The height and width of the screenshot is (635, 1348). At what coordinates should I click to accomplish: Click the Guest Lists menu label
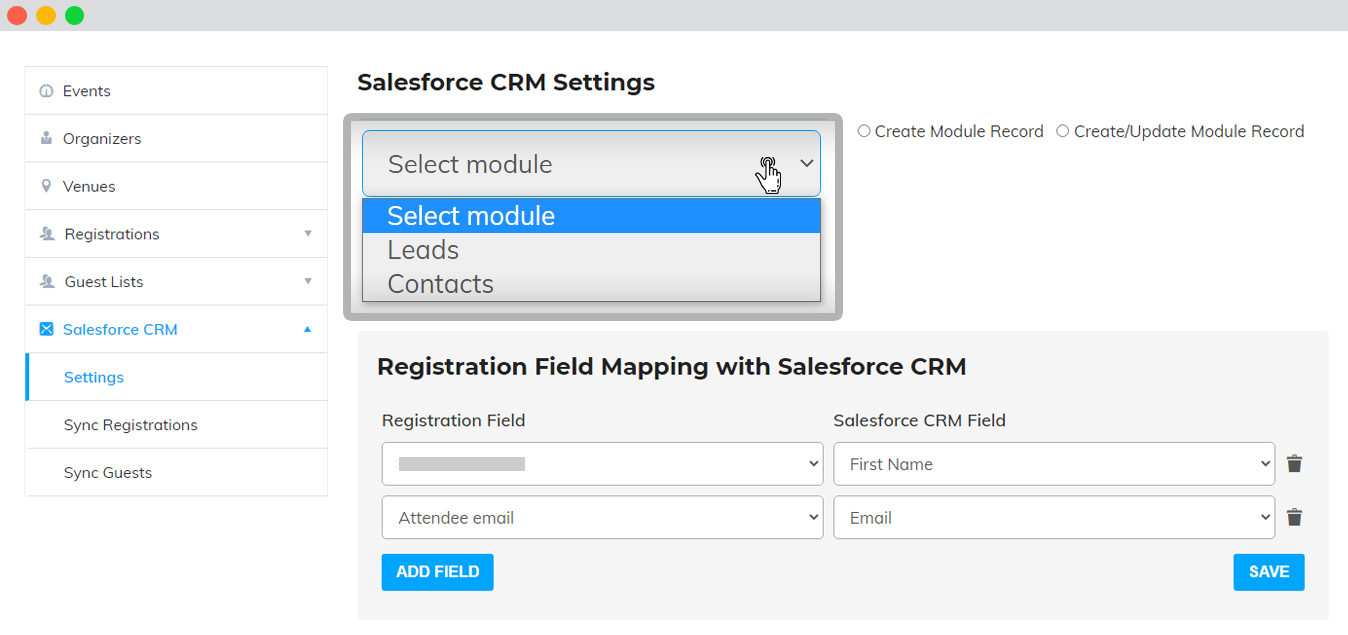pyautogui.click(x=104, y=282)
